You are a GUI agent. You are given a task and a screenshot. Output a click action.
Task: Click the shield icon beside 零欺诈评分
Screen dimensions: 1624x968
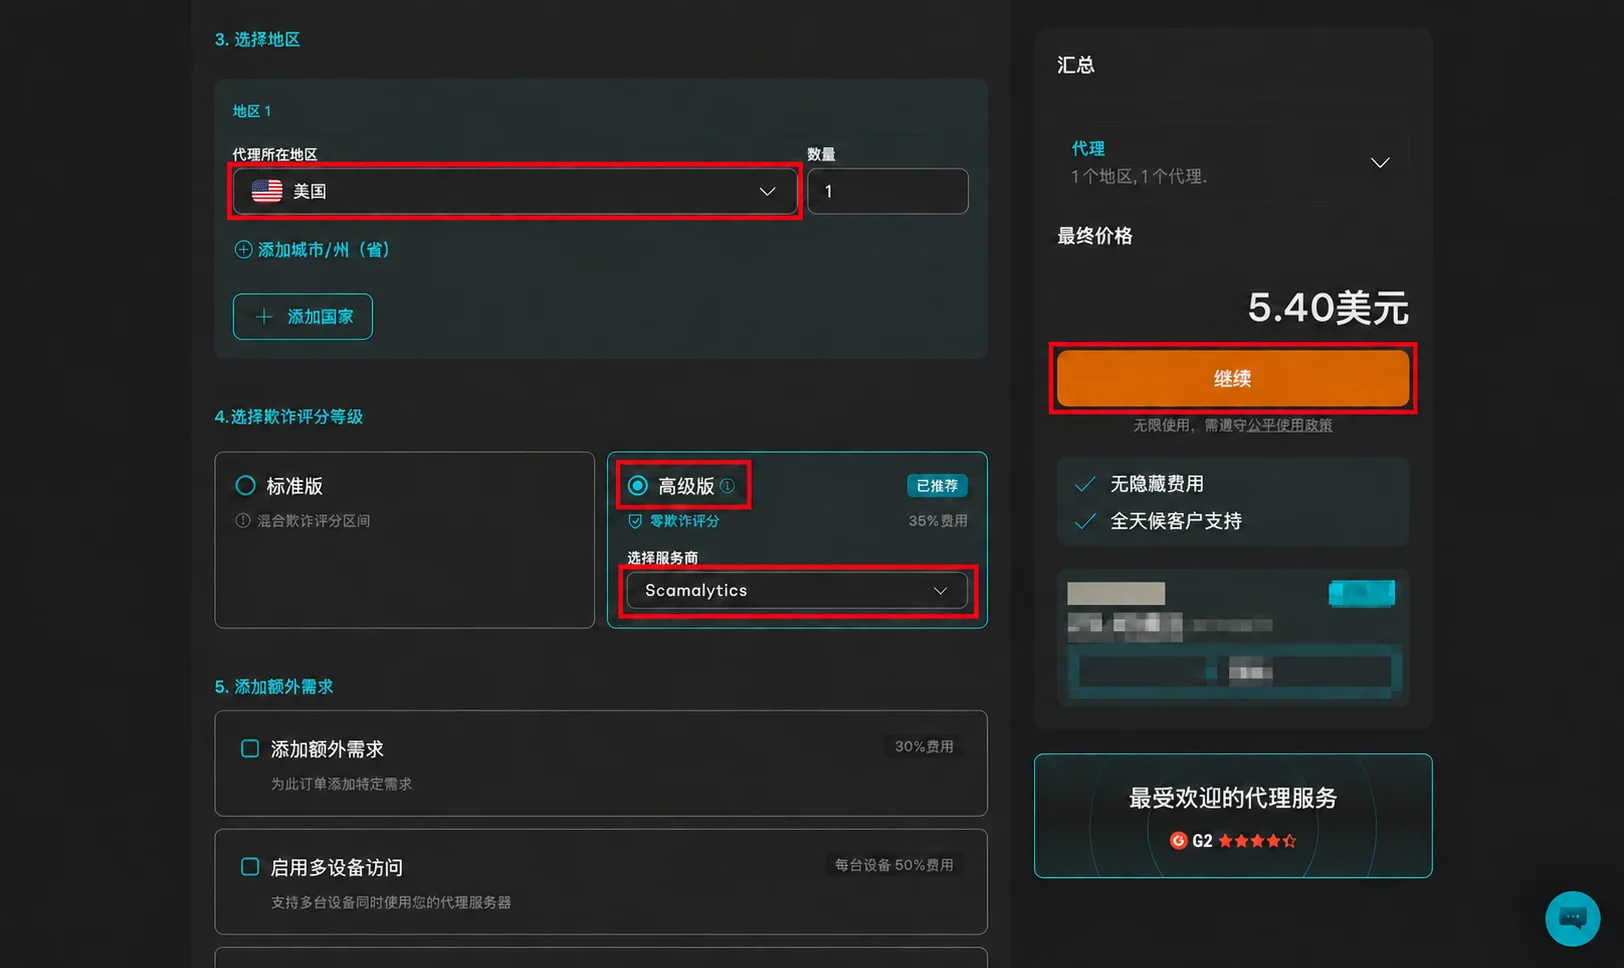pos(635,521)
